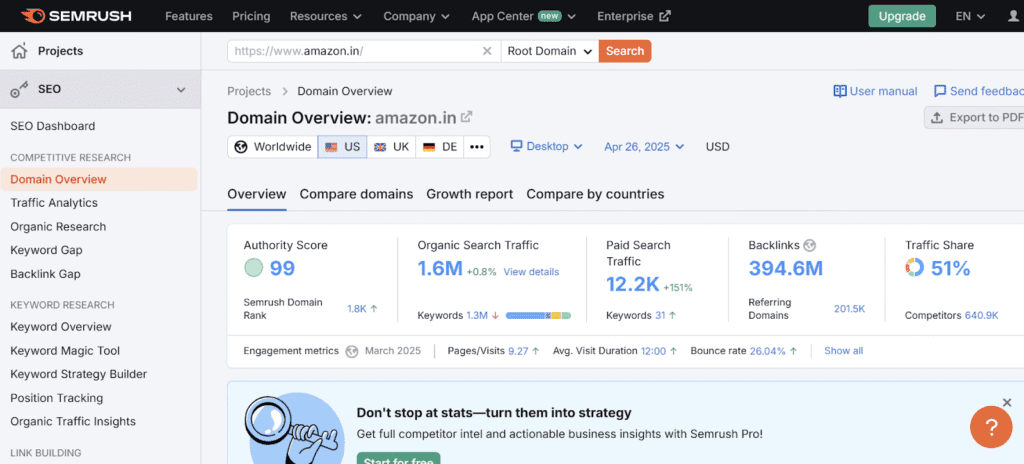Switch database to UK
The image size is (1024, 464).
[x=391, y=147]
